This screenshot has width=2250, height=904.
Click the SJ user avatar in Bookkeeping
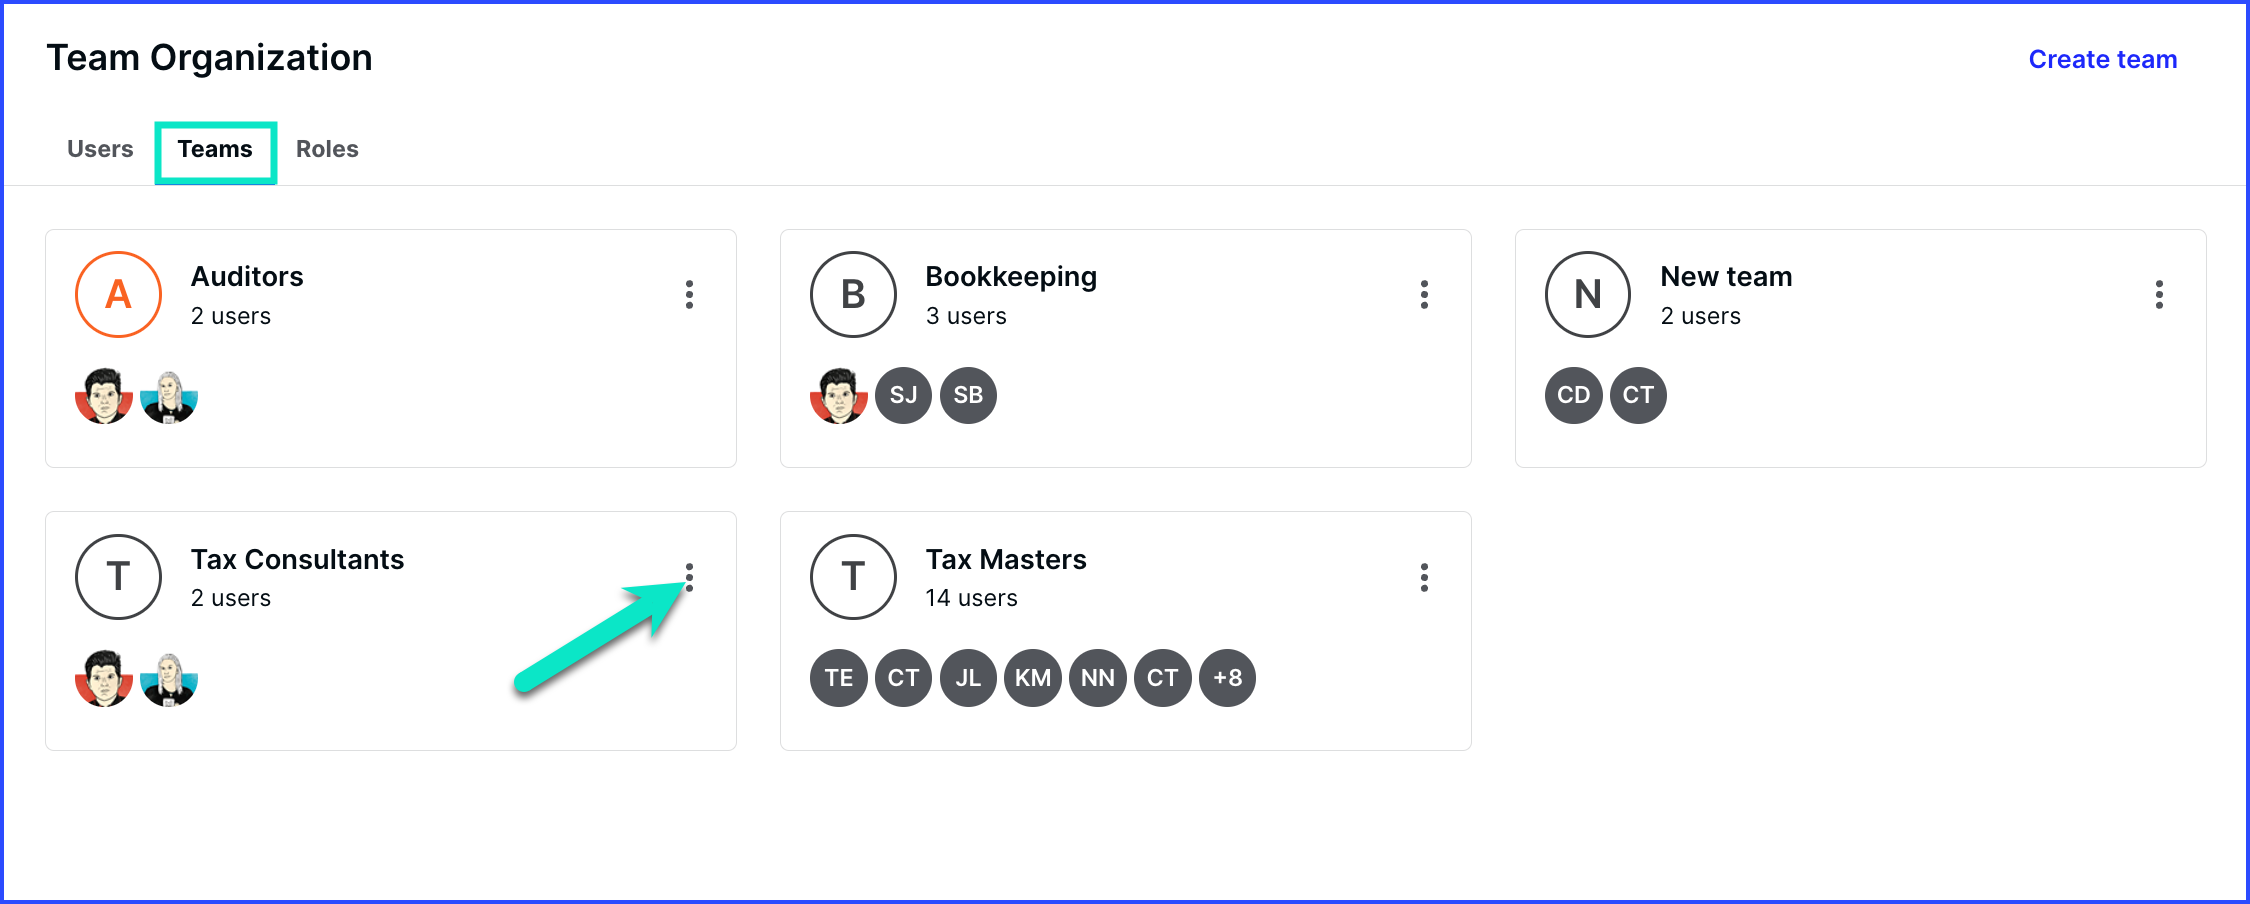click(x=903, y=395)
